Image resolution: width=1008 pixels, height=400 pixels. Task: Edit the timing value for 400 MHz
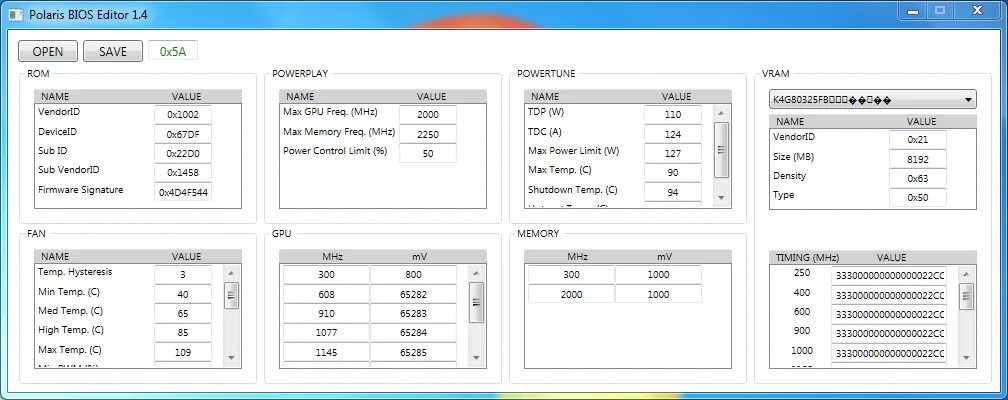tap(889, 295)
